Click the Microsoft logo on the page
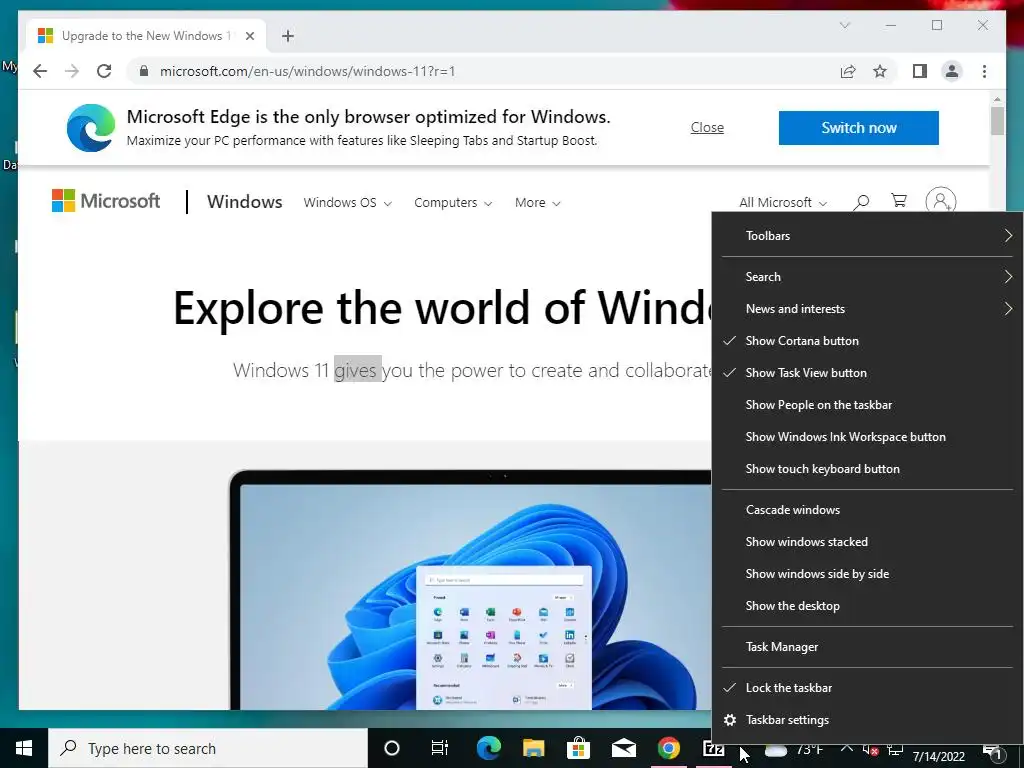The image size is (1024, 768). [x=106, y=201]
